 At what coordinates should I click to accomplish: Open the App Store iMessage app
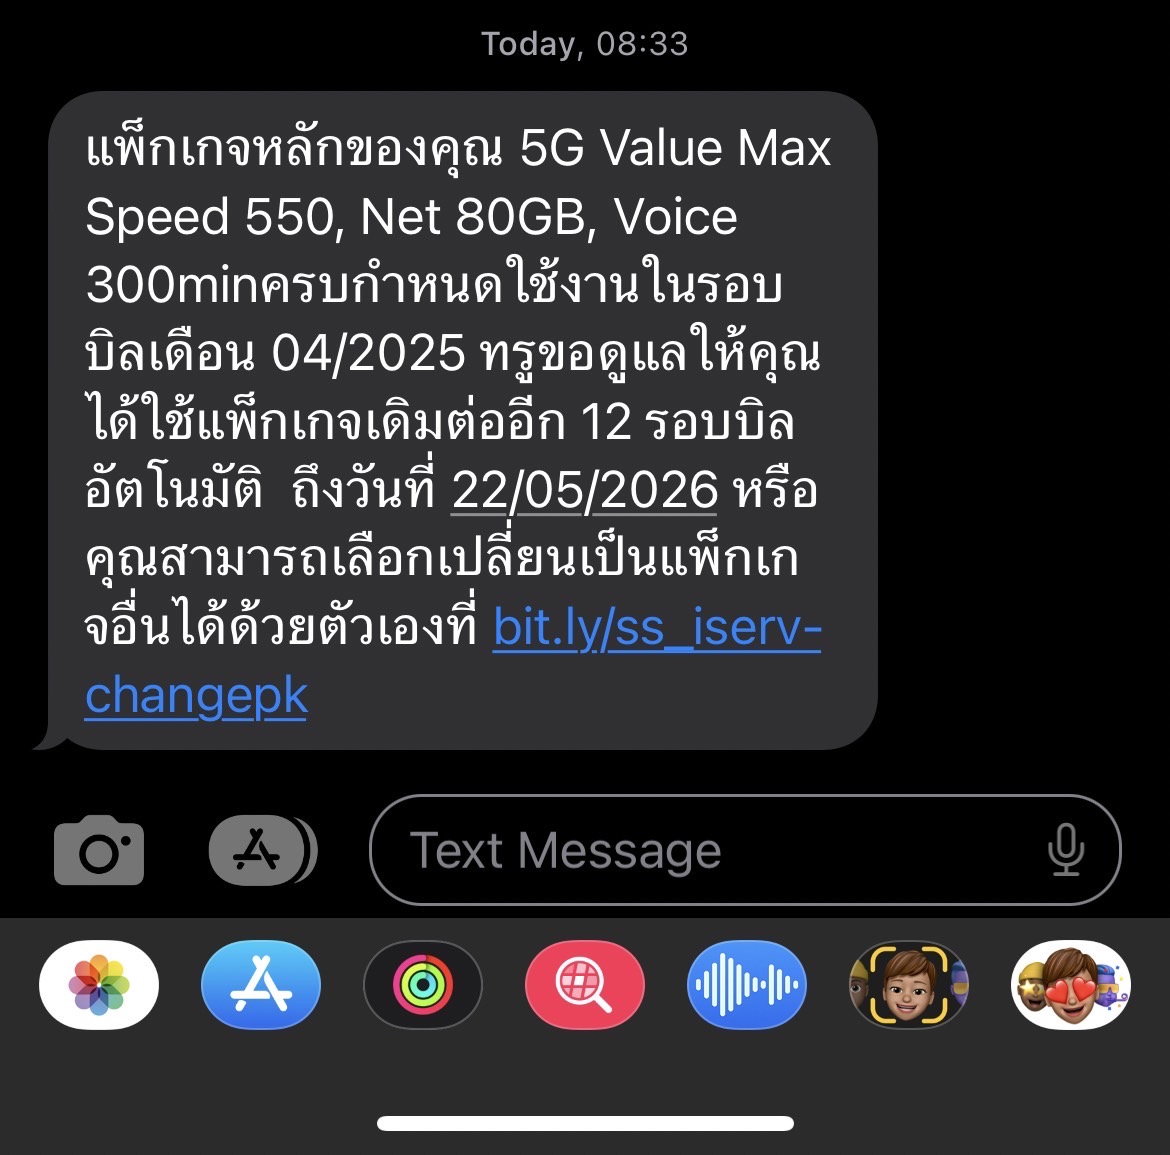(260, 985)
